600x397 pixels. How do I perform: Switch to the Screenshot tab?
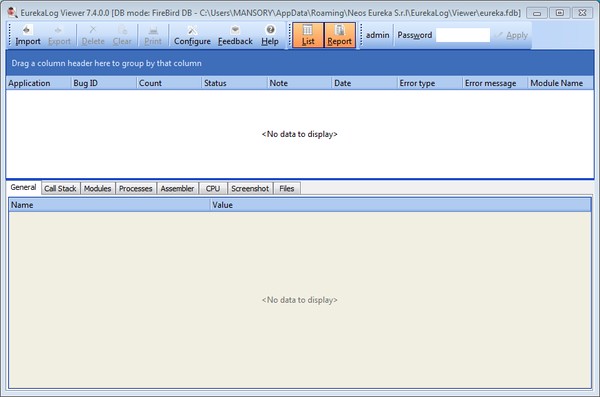click(x=250, y=189)
